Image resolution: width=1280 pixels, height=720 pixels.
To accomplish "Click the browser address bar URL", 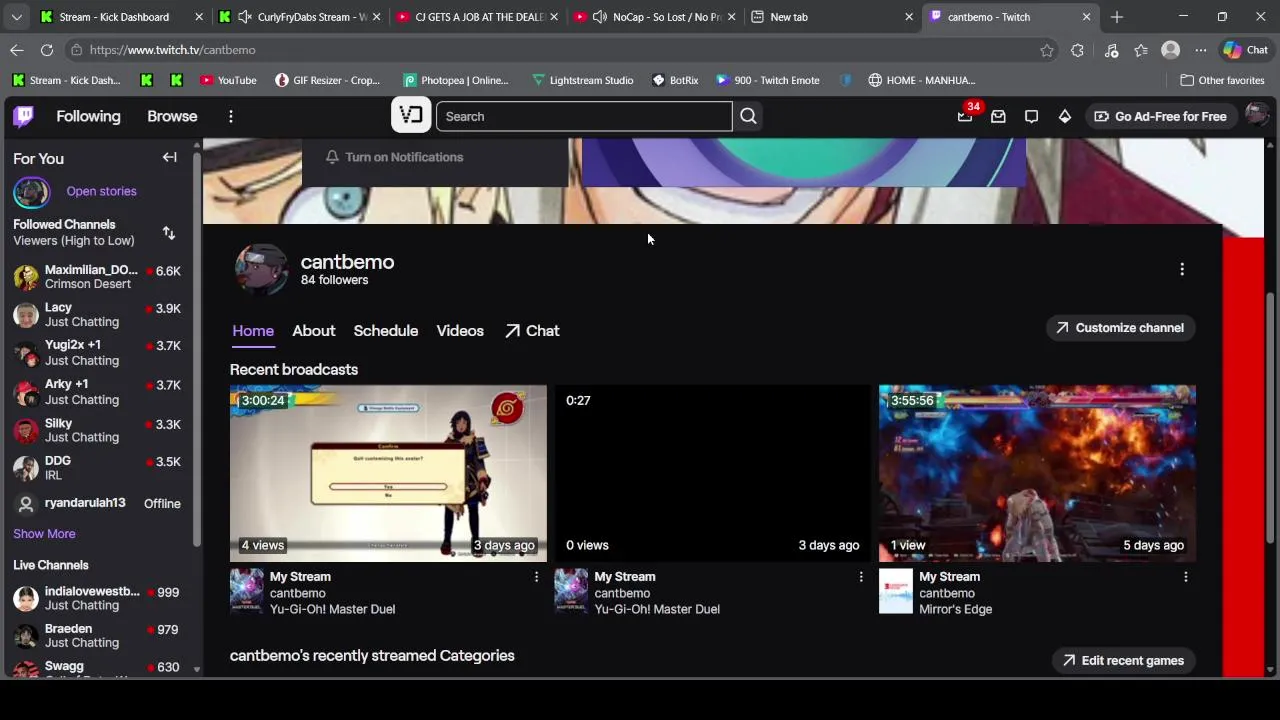I will (172, 50).
